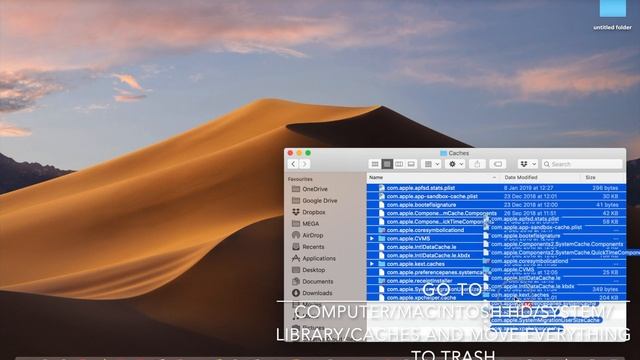The height and width of the screenshot is (360, 640).
Task: Click the Edit Tags toolbar button
Action: (x=498, y=164)
